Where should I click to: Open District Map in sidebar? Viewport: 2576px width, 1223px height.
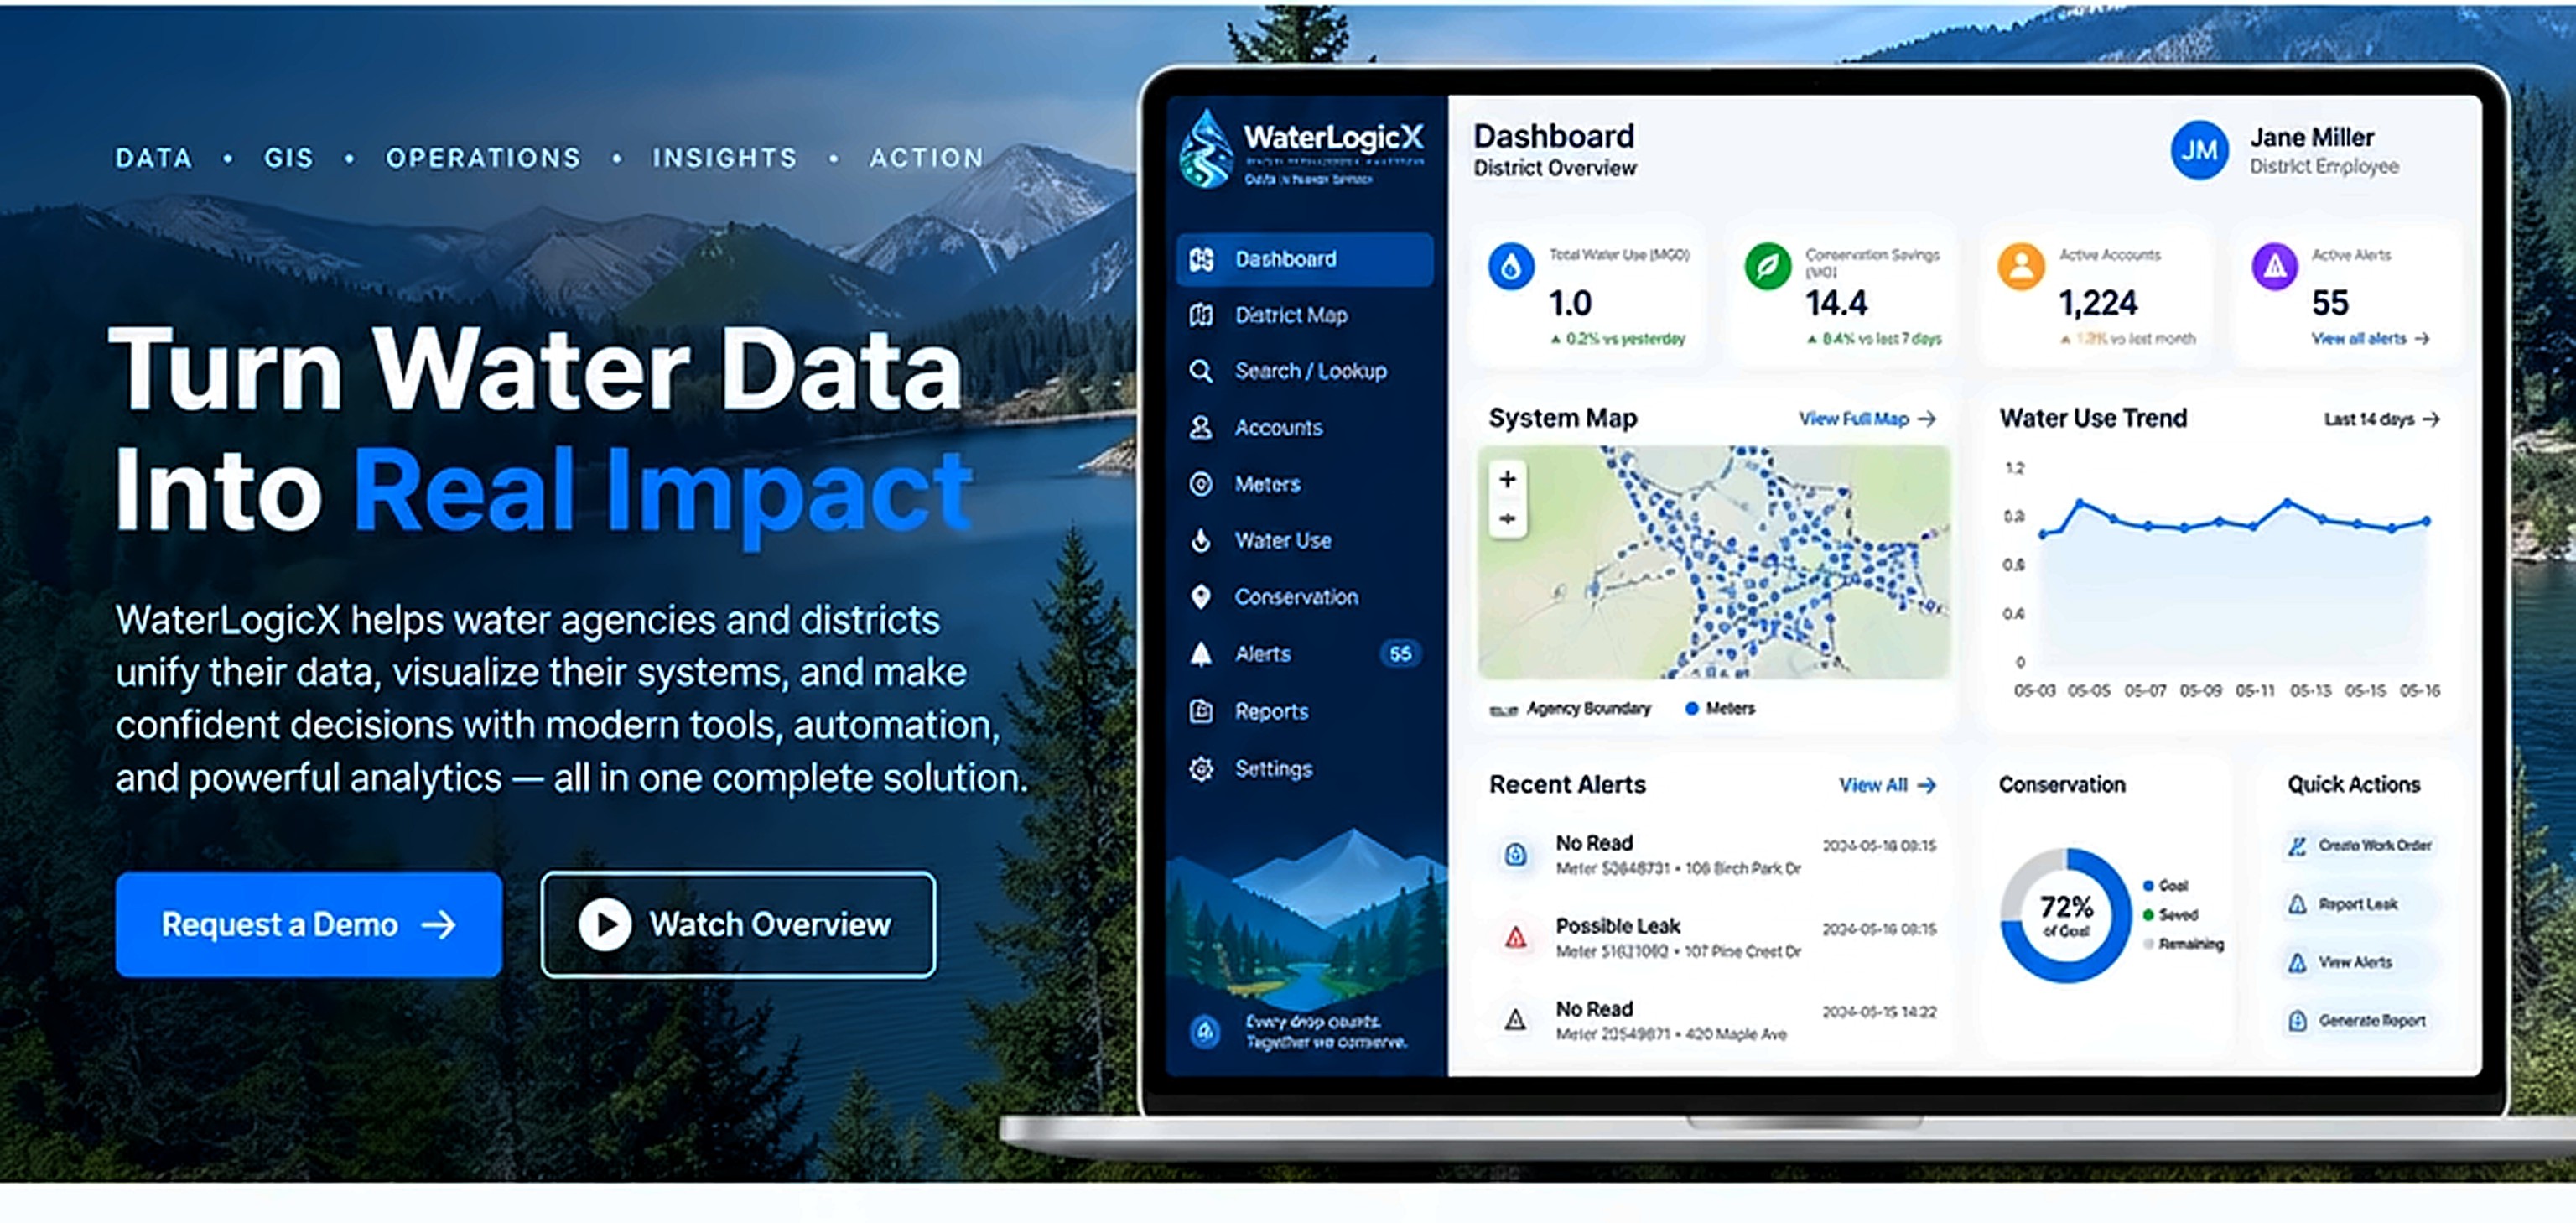pyautogui.click(x=1304, y=315)
